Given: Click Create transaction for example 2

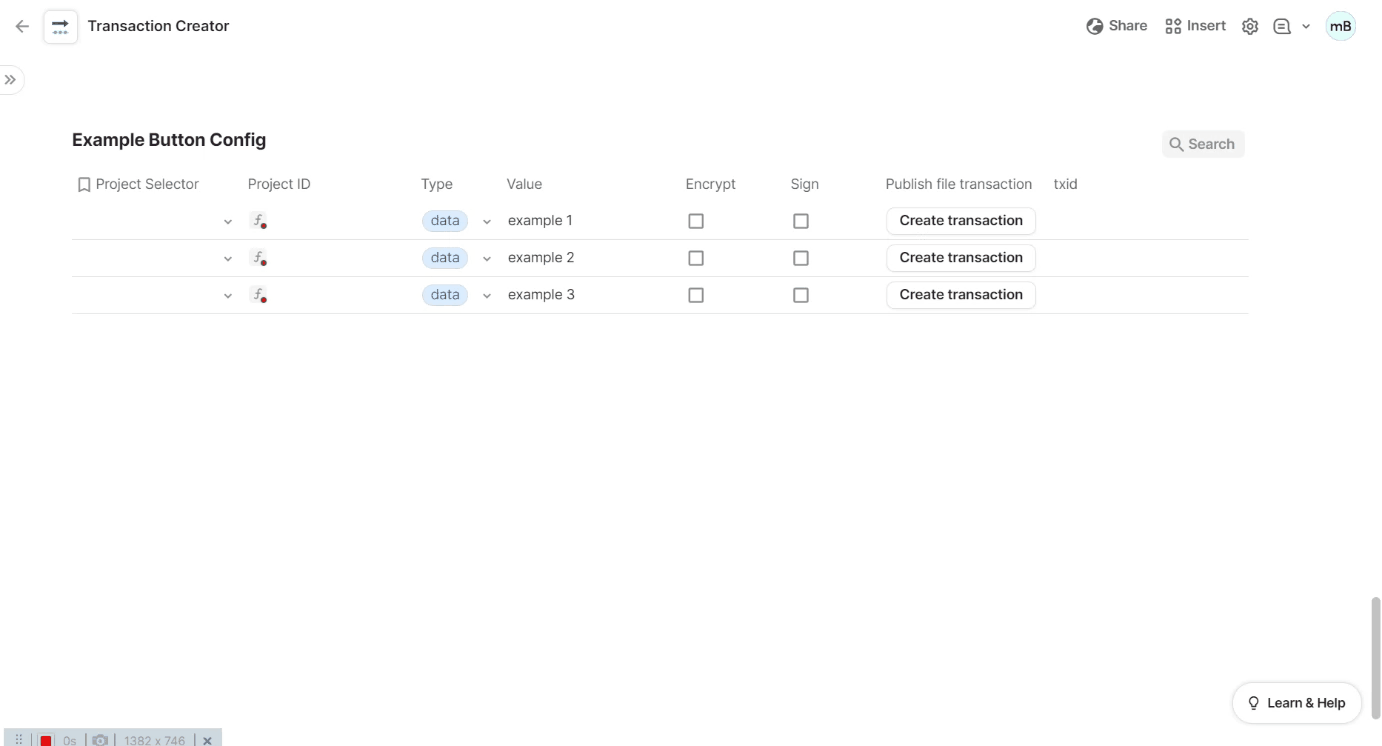Looking at the screenshot, I should 959,257.
